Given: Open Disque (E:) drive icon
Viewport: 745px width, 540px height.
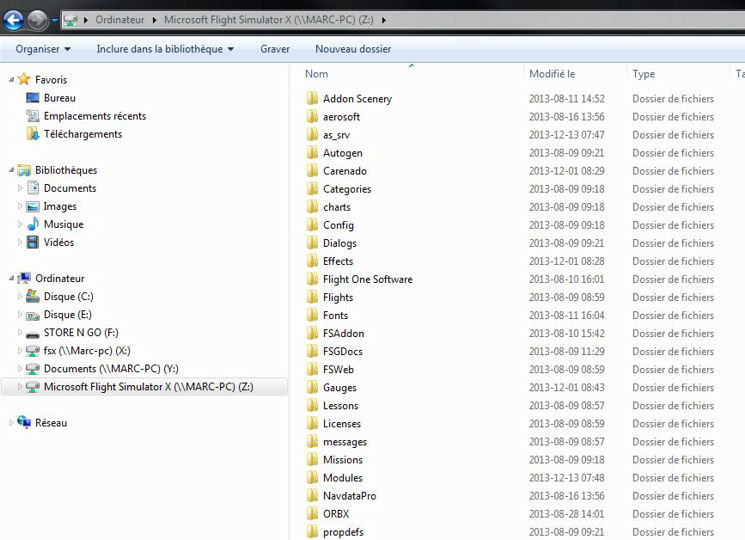Looking at the screenshot, I should click(x=33, y=314).
